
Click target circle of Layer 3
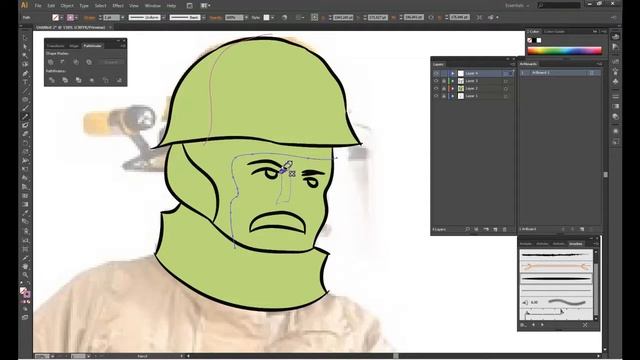coord(506,81)
